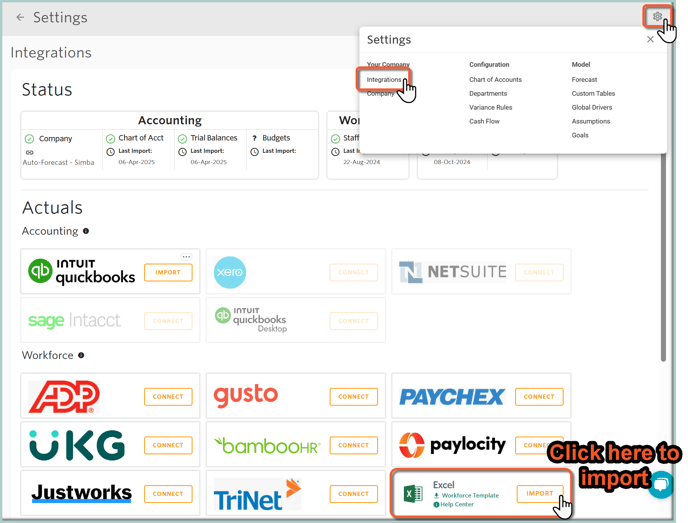Connect the Gusto integration
The width and height of the screenshot is (688, 523).
click(x=353, y=396)
